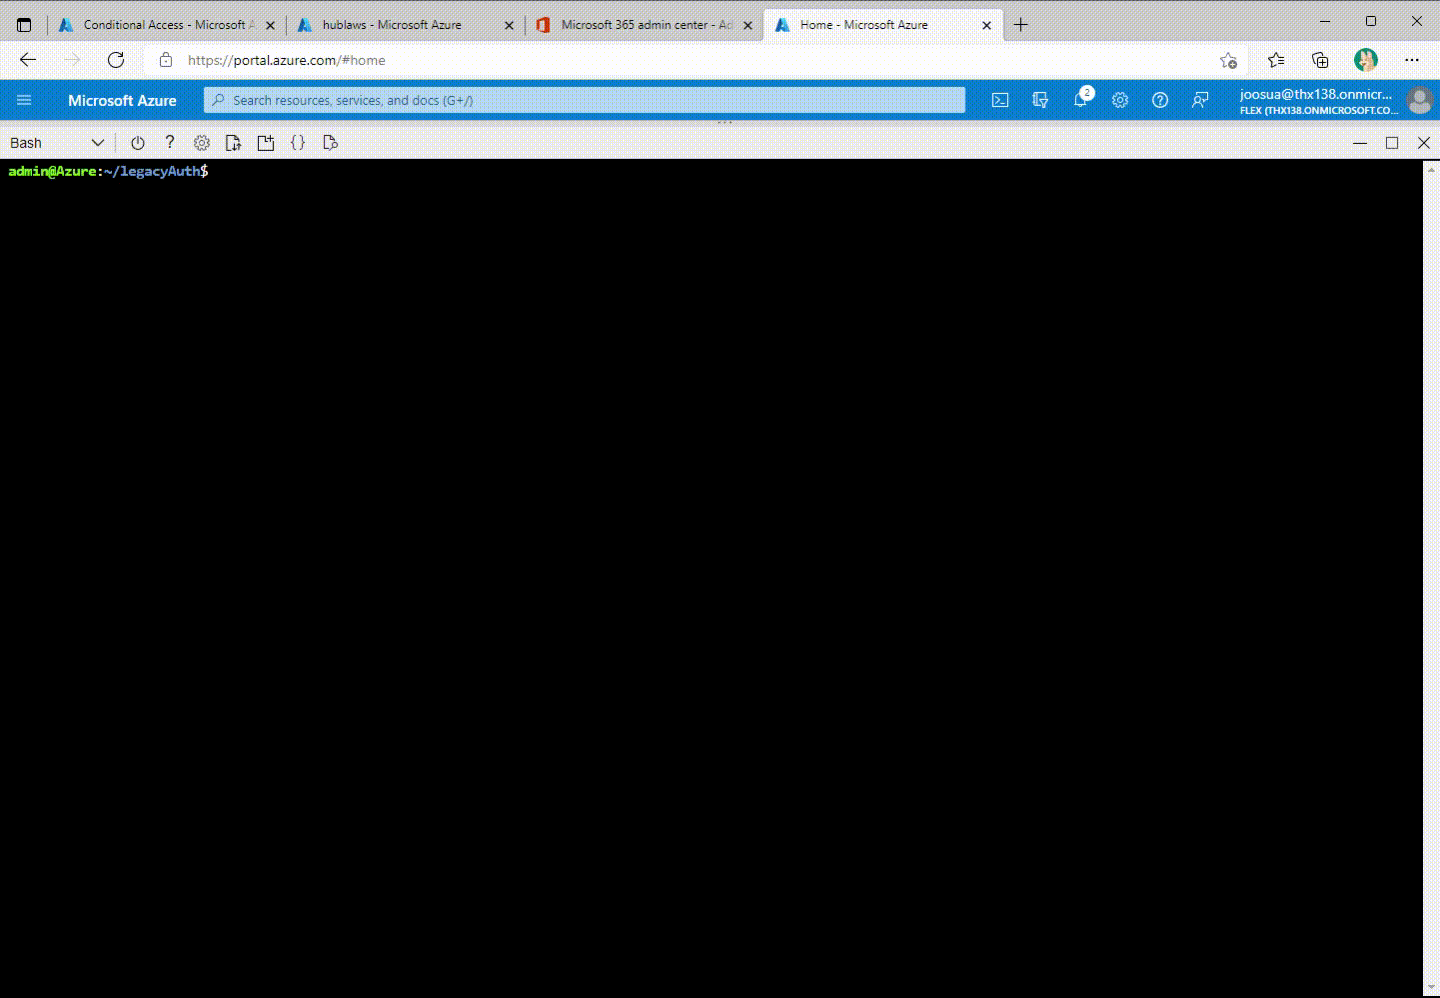Viewport: 1440px width, 998px height.
Task: Close the Conditional Access browser tab
Action: point(270,26)
